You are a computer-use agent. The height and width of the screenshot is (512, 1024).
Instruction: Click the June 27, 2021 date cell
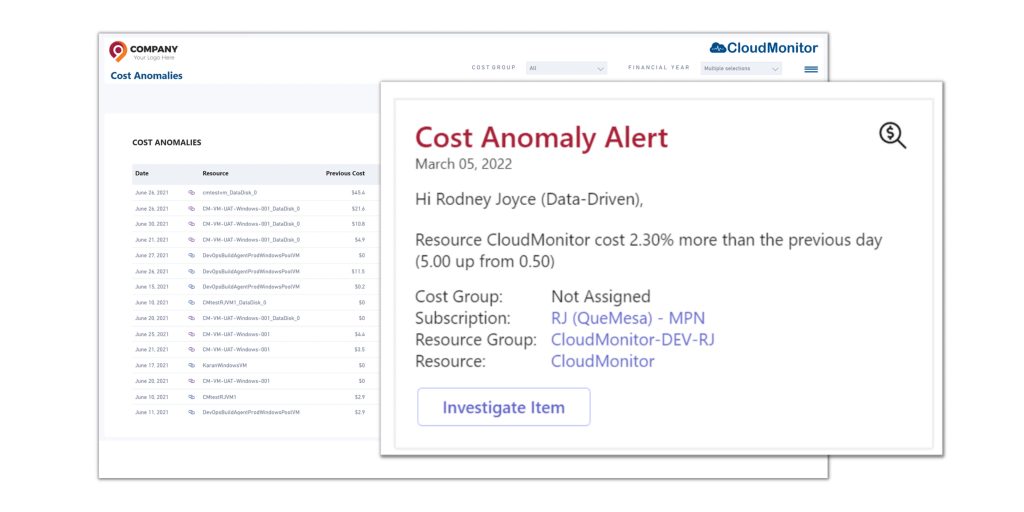152,255
